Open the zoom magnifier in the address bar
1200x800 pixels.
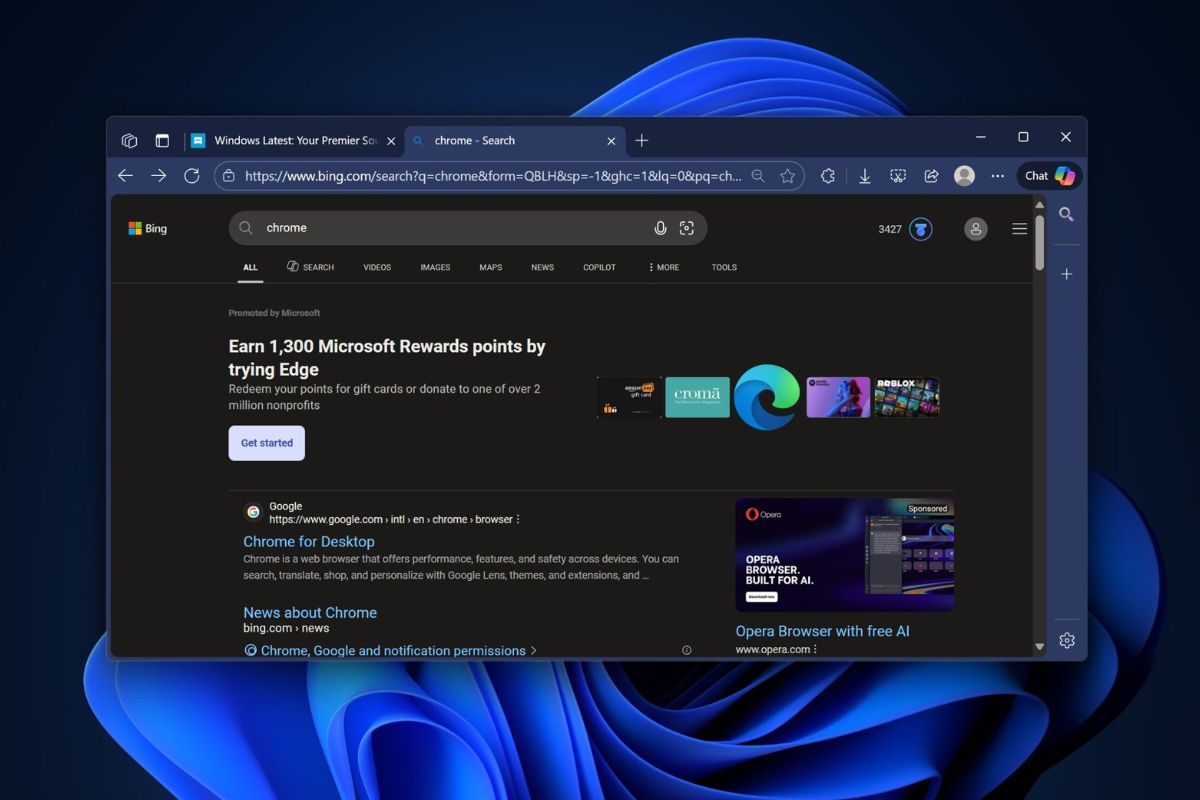coord(758,176)
